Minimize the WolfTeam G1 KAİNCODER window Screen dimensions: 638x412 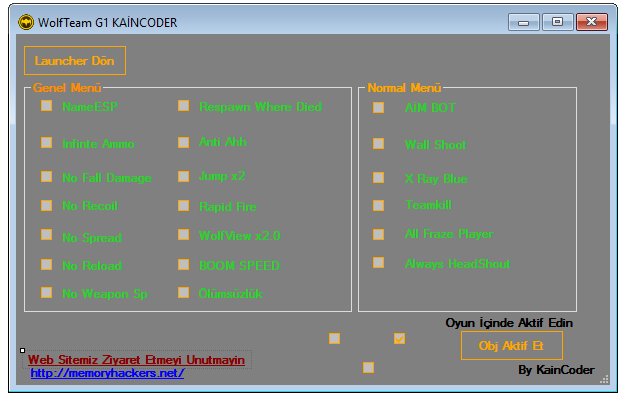[x=524, y=22]
